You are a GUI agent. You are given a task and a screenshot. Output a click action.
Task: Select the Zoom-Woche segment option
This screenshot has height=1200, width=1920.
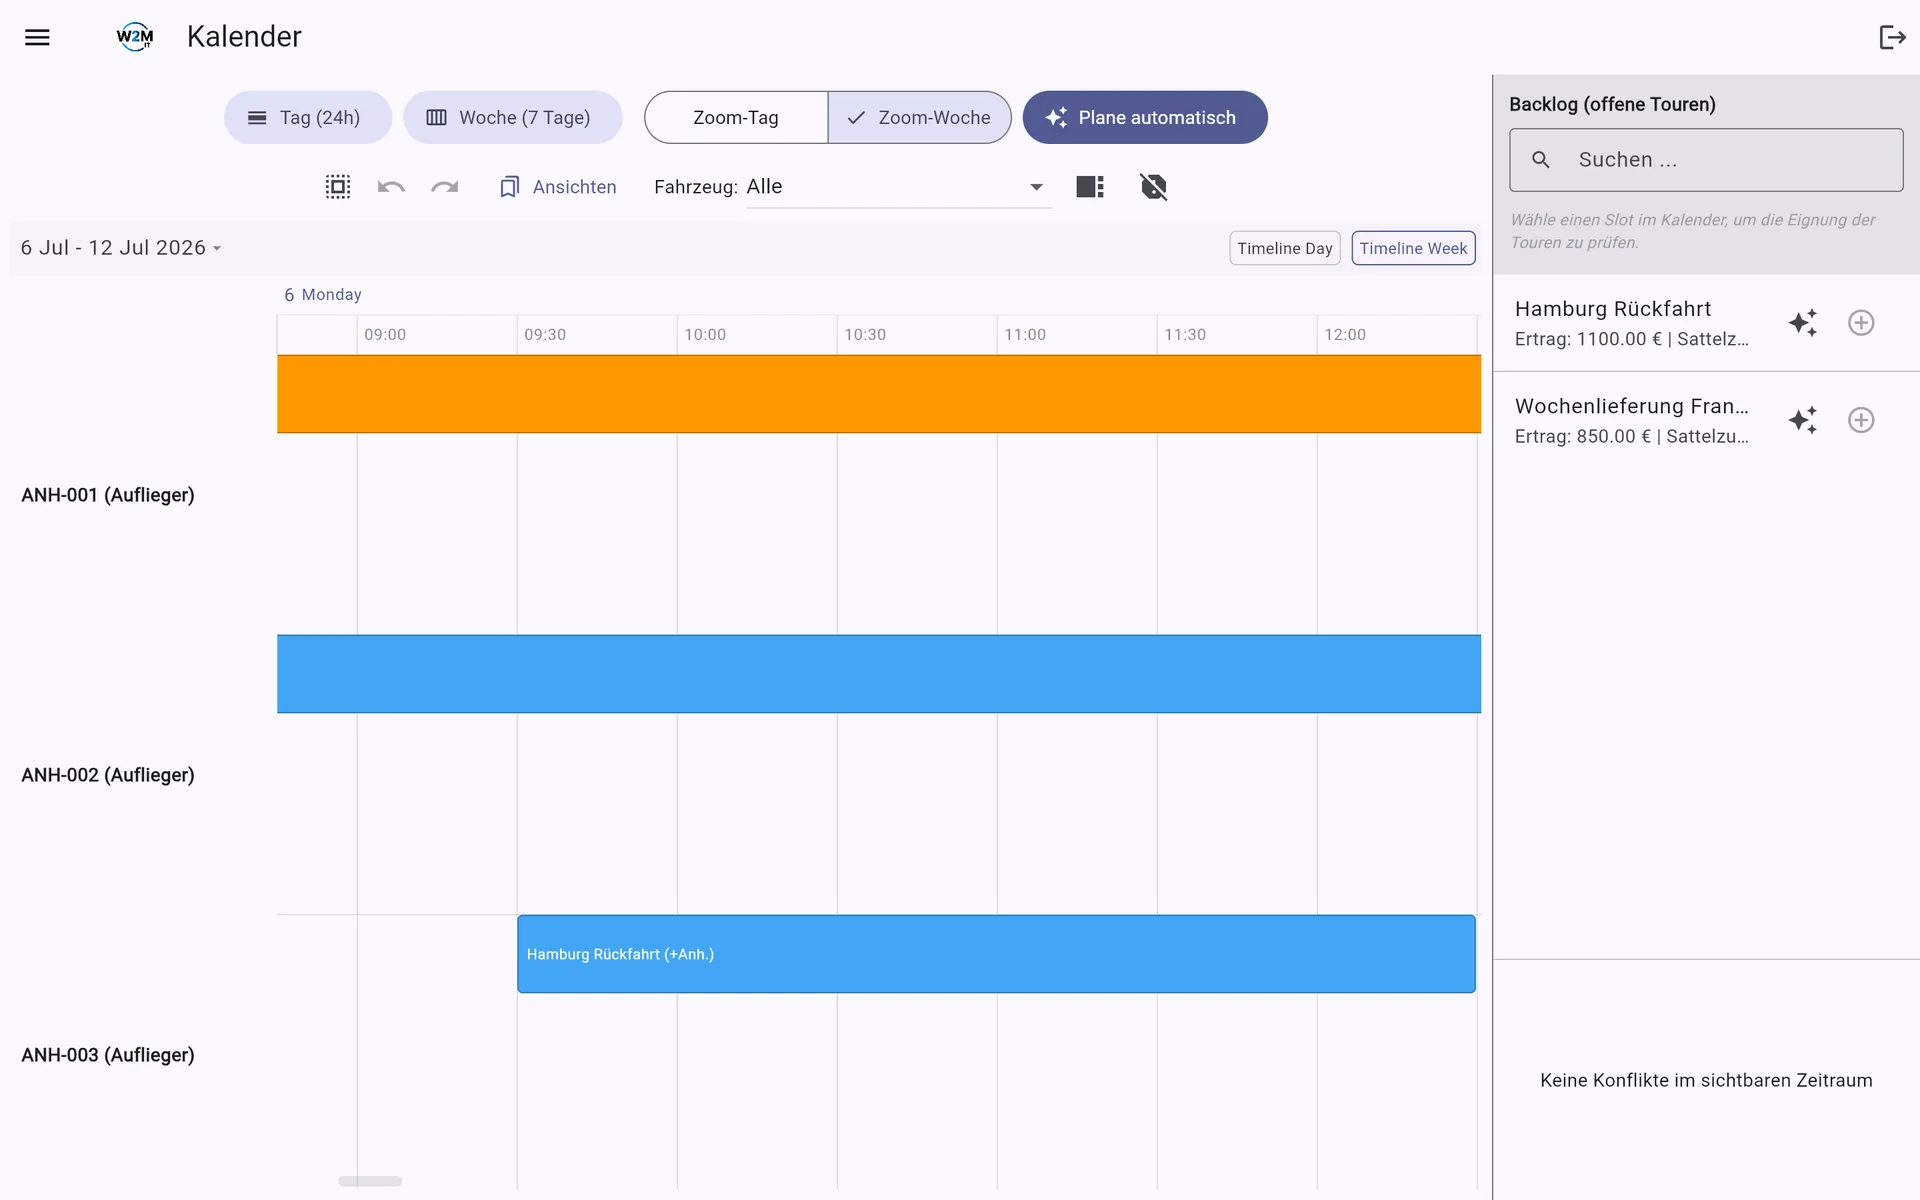coord(919,118)
